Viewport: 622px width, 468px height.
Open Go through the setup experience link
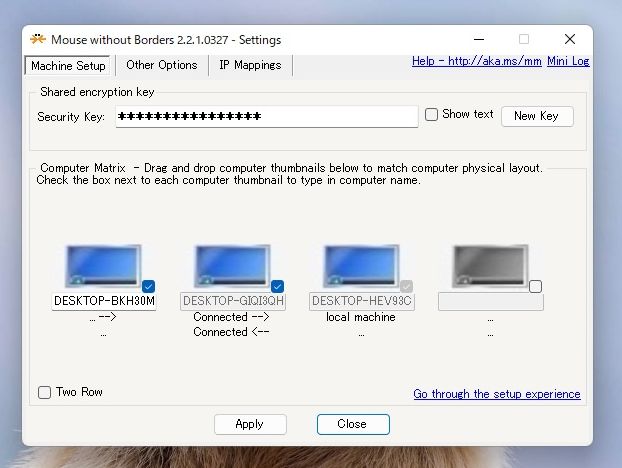[497, 394]
